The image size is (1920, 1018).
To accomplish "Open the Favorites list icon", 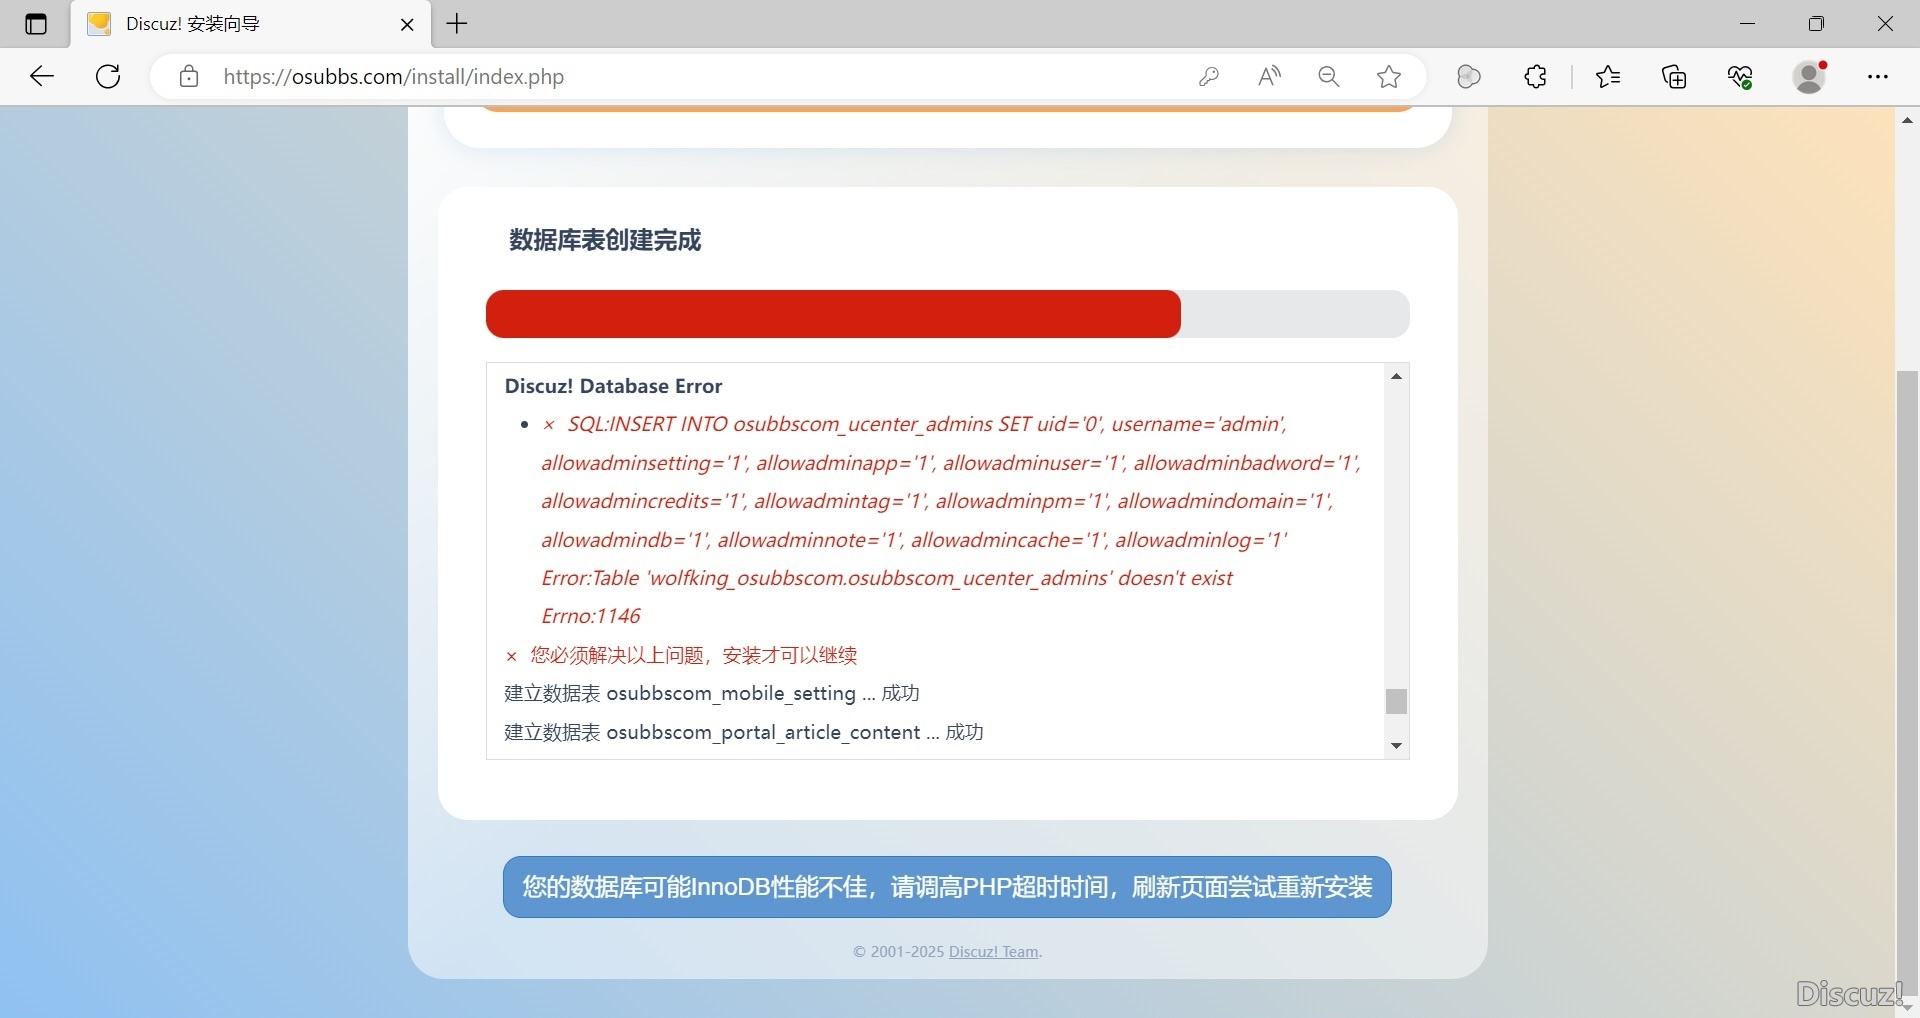I will pyautogui.click(x=1608, y=77).
